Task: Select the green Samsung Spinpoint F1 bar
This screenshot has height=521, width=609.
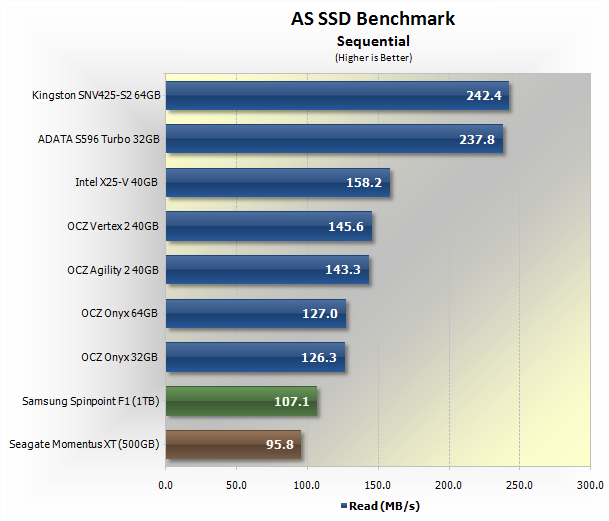Action: coord(242,401)
